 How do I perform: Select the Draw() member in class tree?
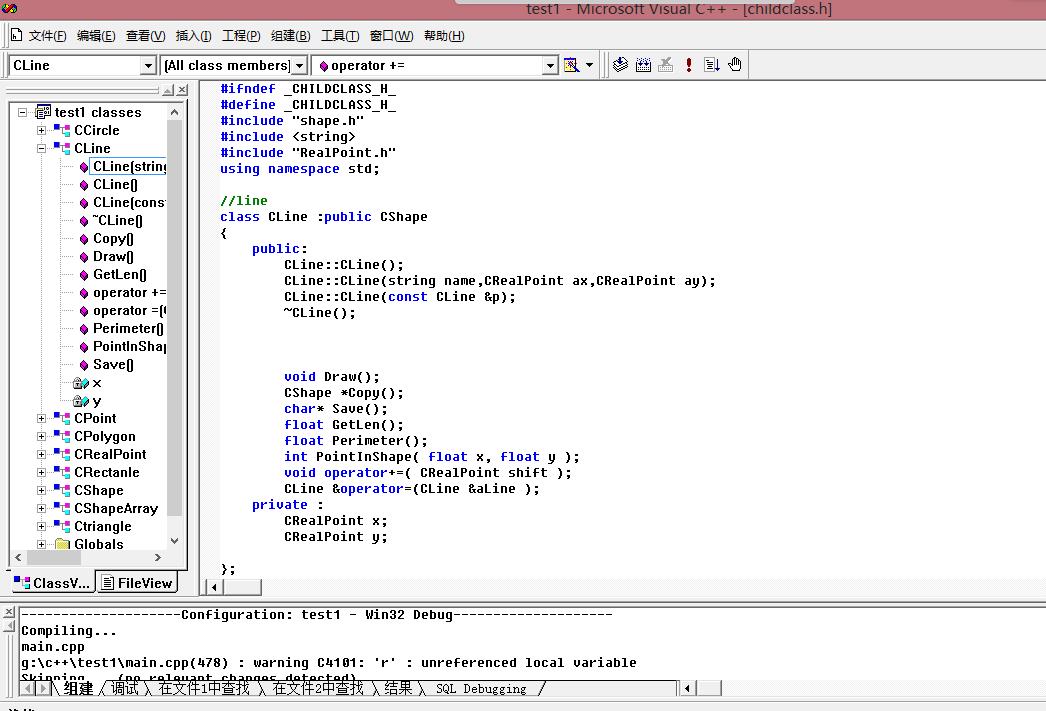113,256
